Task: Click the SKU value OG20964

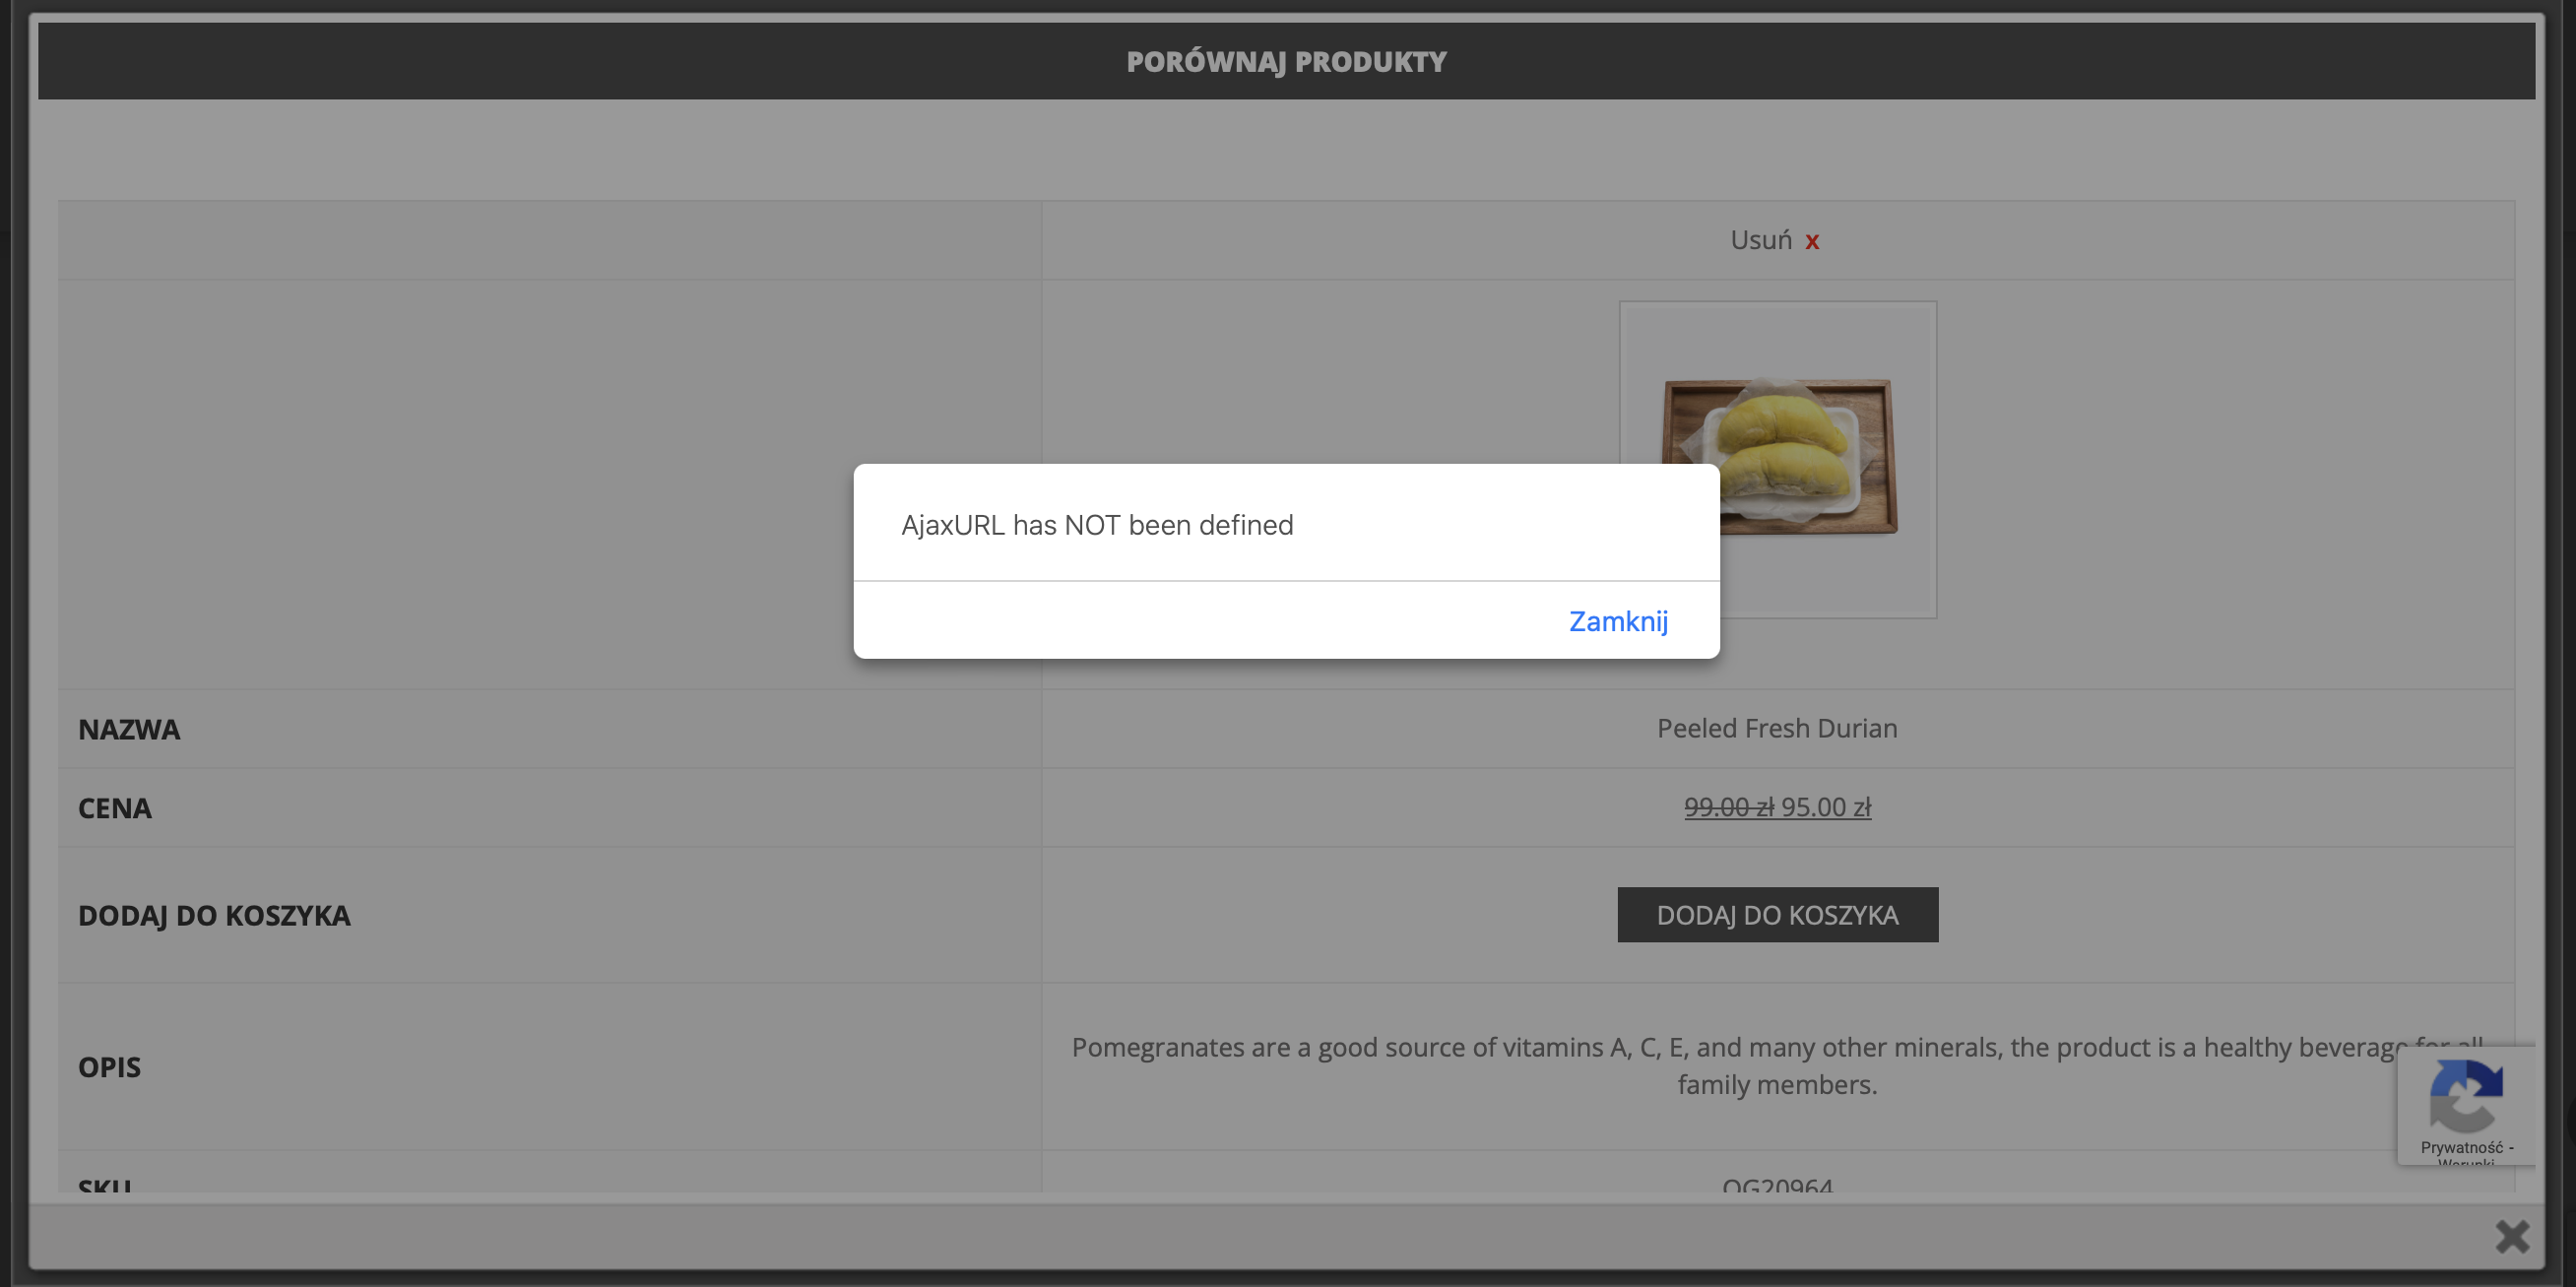Action: click(1777, 1184)
